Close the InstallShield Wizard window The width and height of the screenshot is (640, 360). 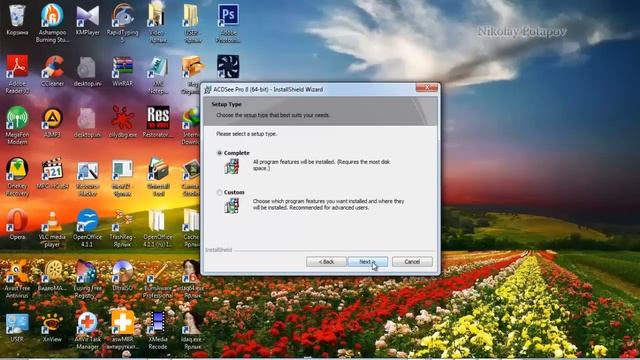427,87
